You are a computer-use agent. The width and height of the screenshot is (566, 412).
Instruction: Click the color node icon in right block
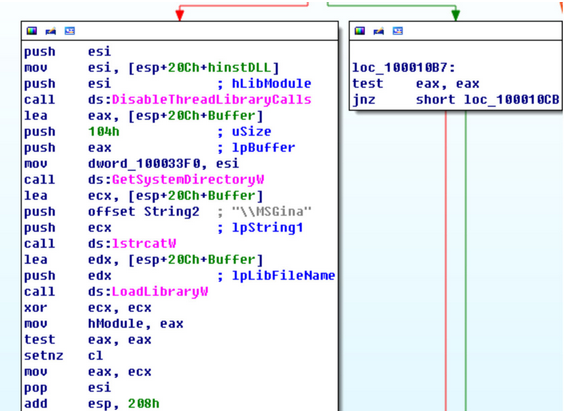tap(360, 31)
